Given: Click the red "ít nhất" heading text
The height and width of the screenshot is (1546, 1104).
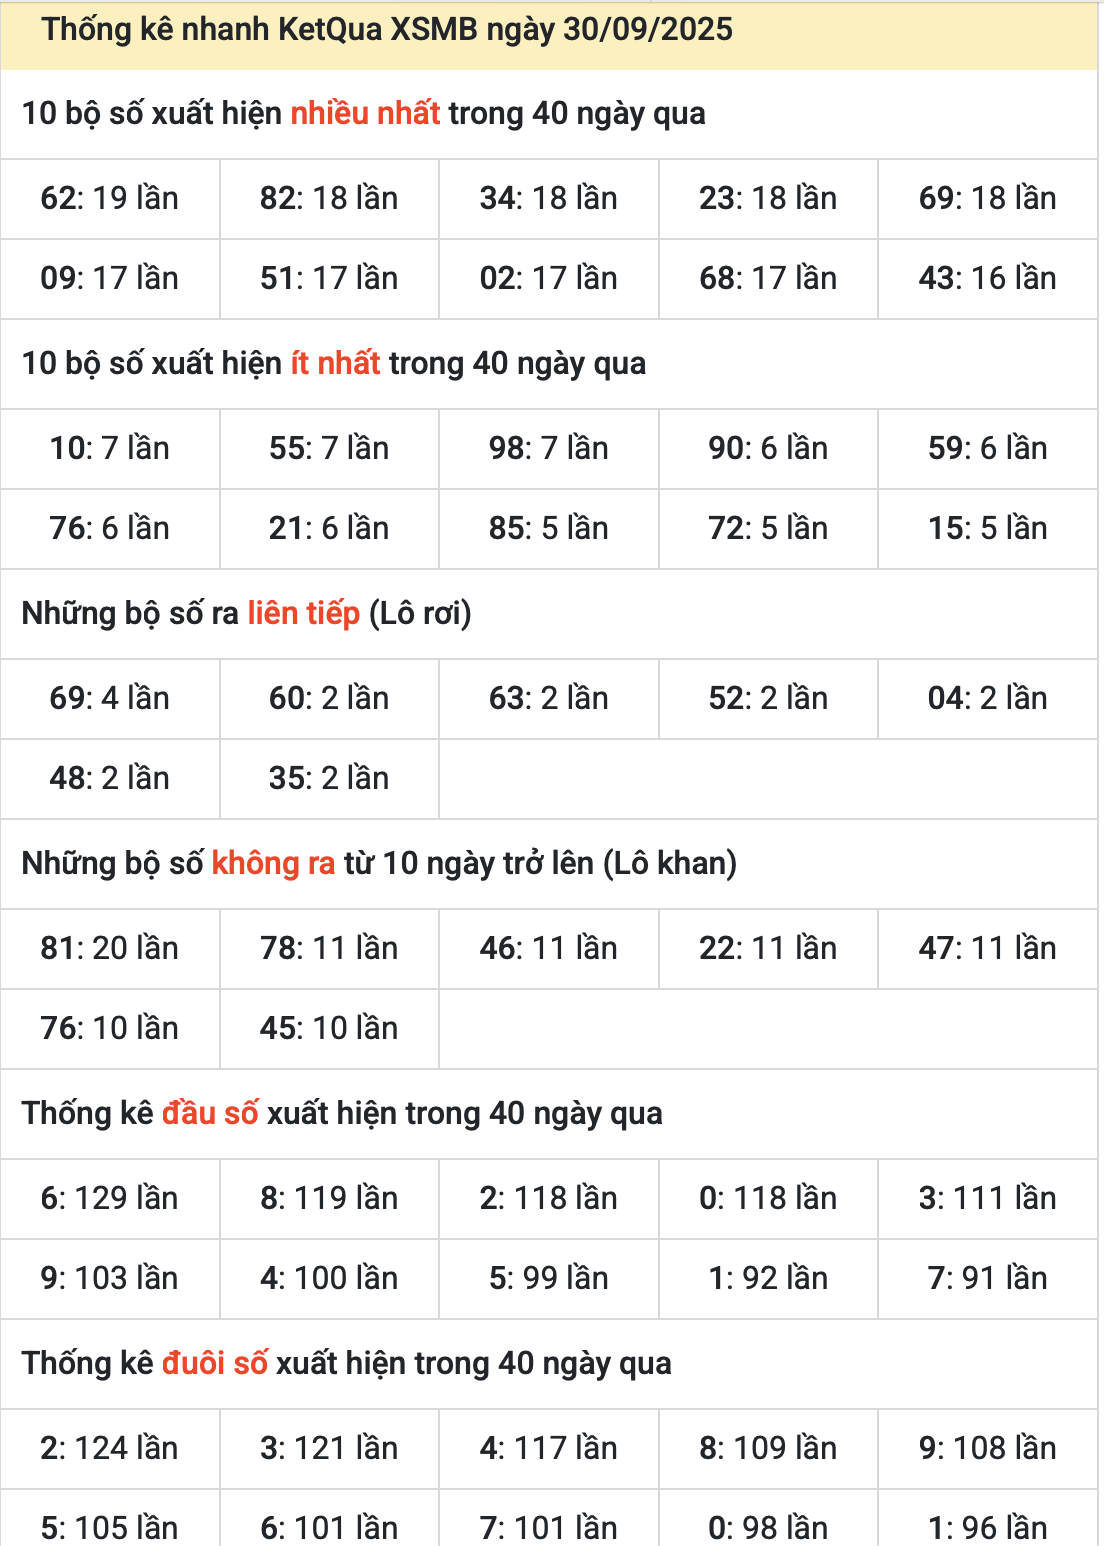Looking at the screenshot, I should coord(335,364).
